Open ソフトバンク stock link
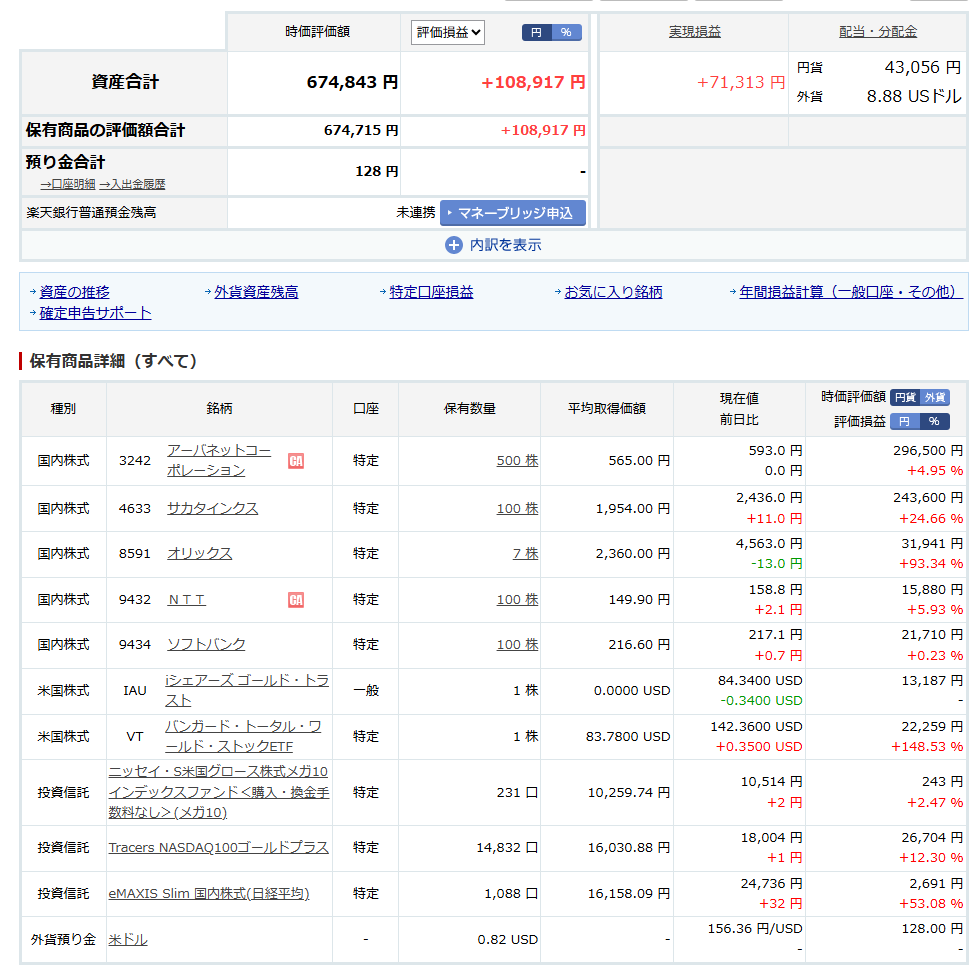 point(206,644)
